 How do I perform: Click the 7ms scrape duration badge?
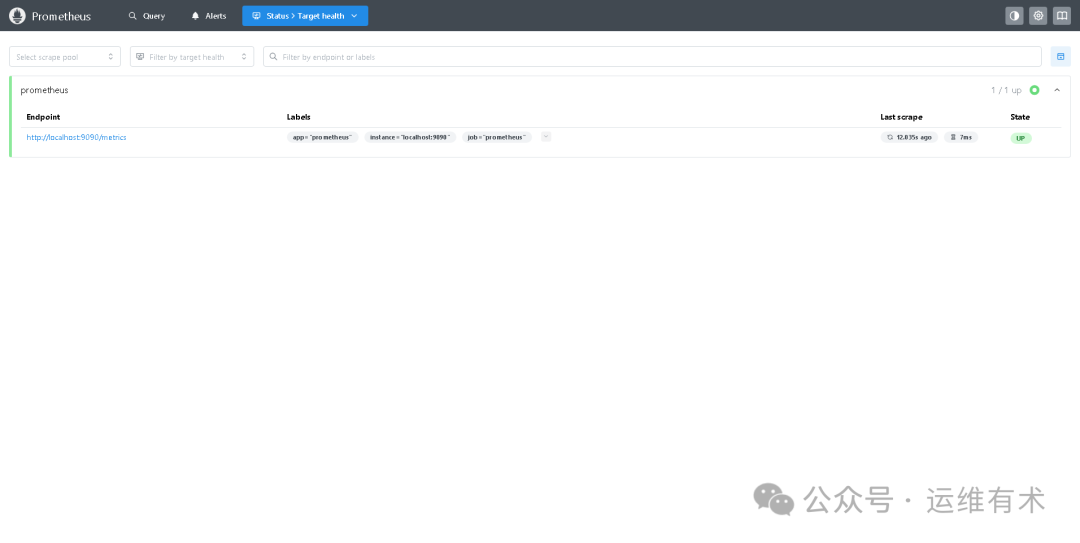(x=961, y=137)
